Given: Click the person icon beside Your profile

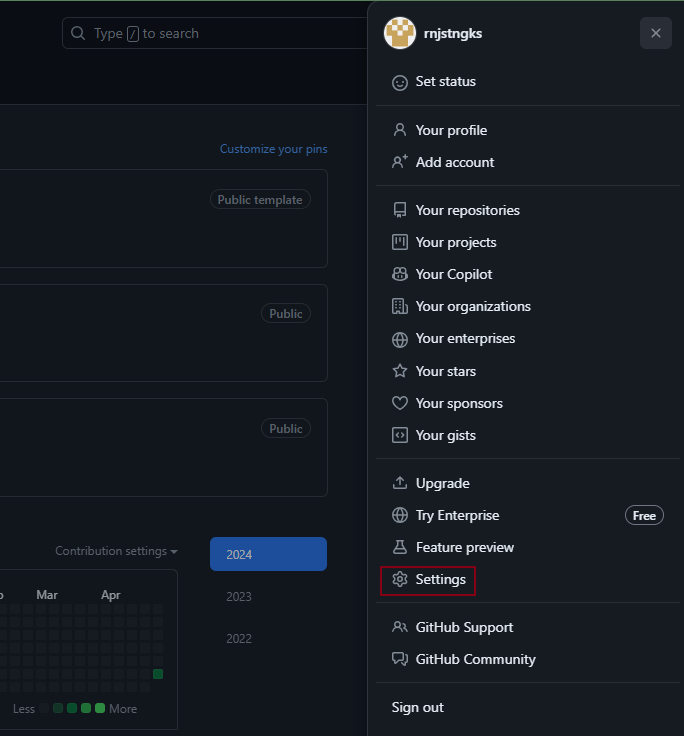Looking at the screenshot, I should tap(400, 130).
